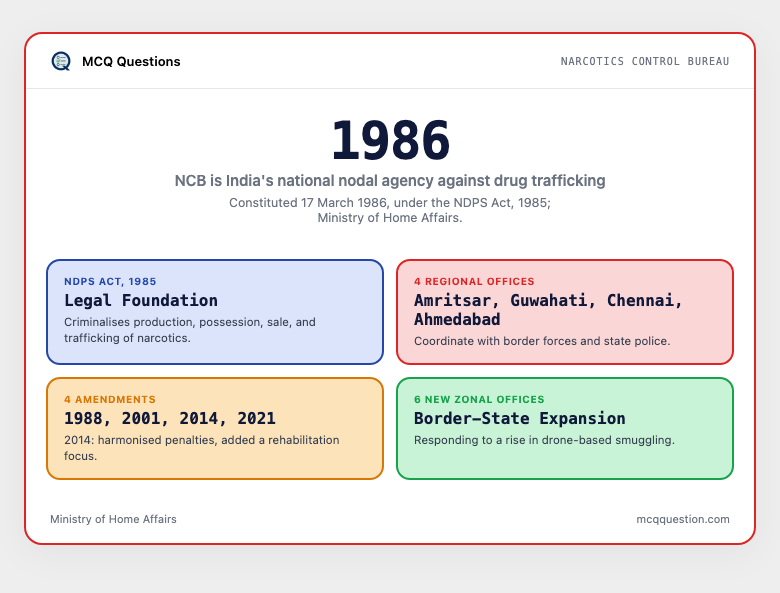Screen dimensions: 780x593
Task: Click the NDPS Act, 1985 label
Action: coord(110,282)
